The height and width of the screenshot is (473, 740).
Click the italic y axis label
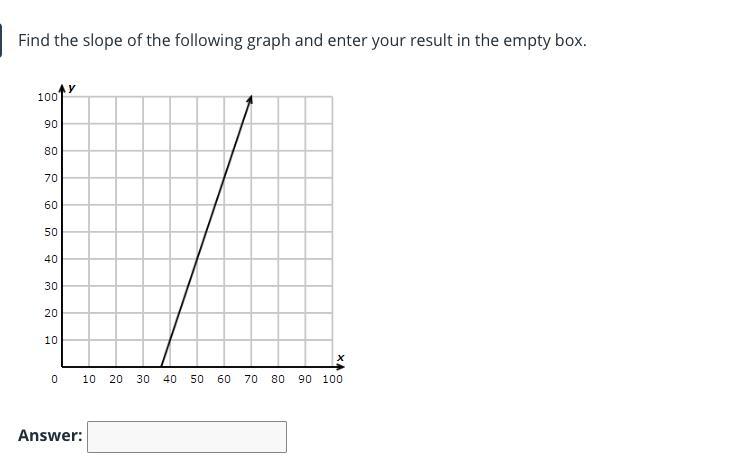point(72,88)
